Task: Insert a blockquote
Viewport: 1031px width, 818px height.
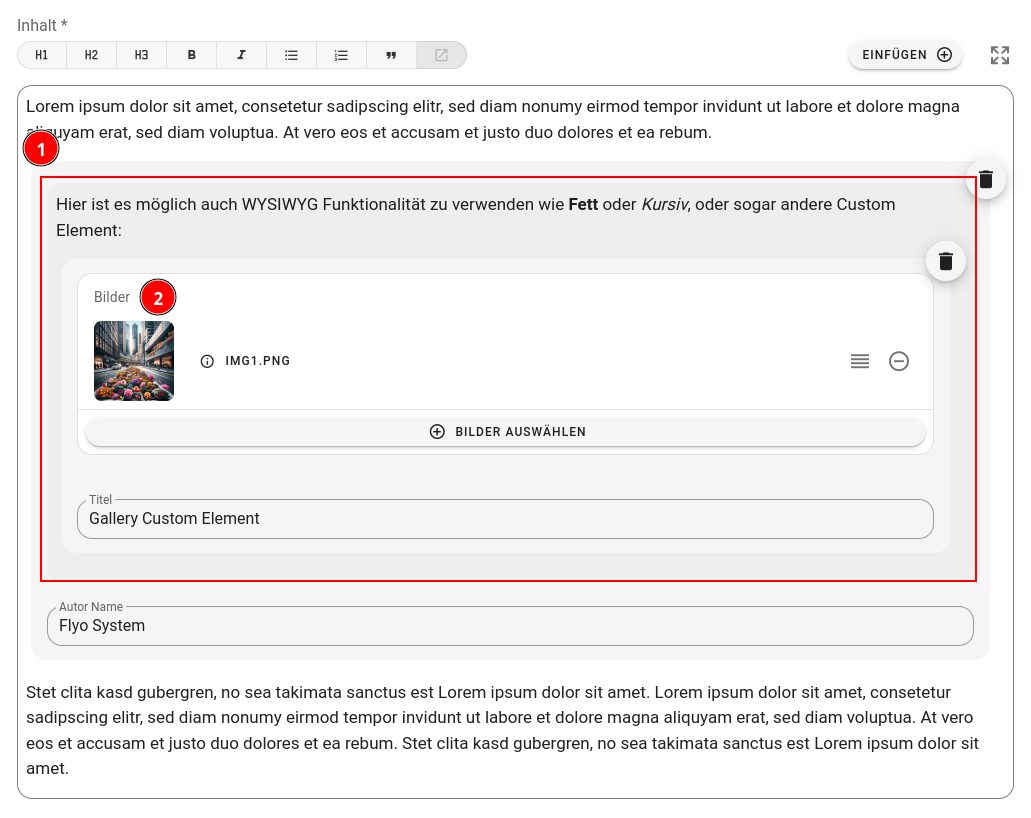Action: click(391, 55)
